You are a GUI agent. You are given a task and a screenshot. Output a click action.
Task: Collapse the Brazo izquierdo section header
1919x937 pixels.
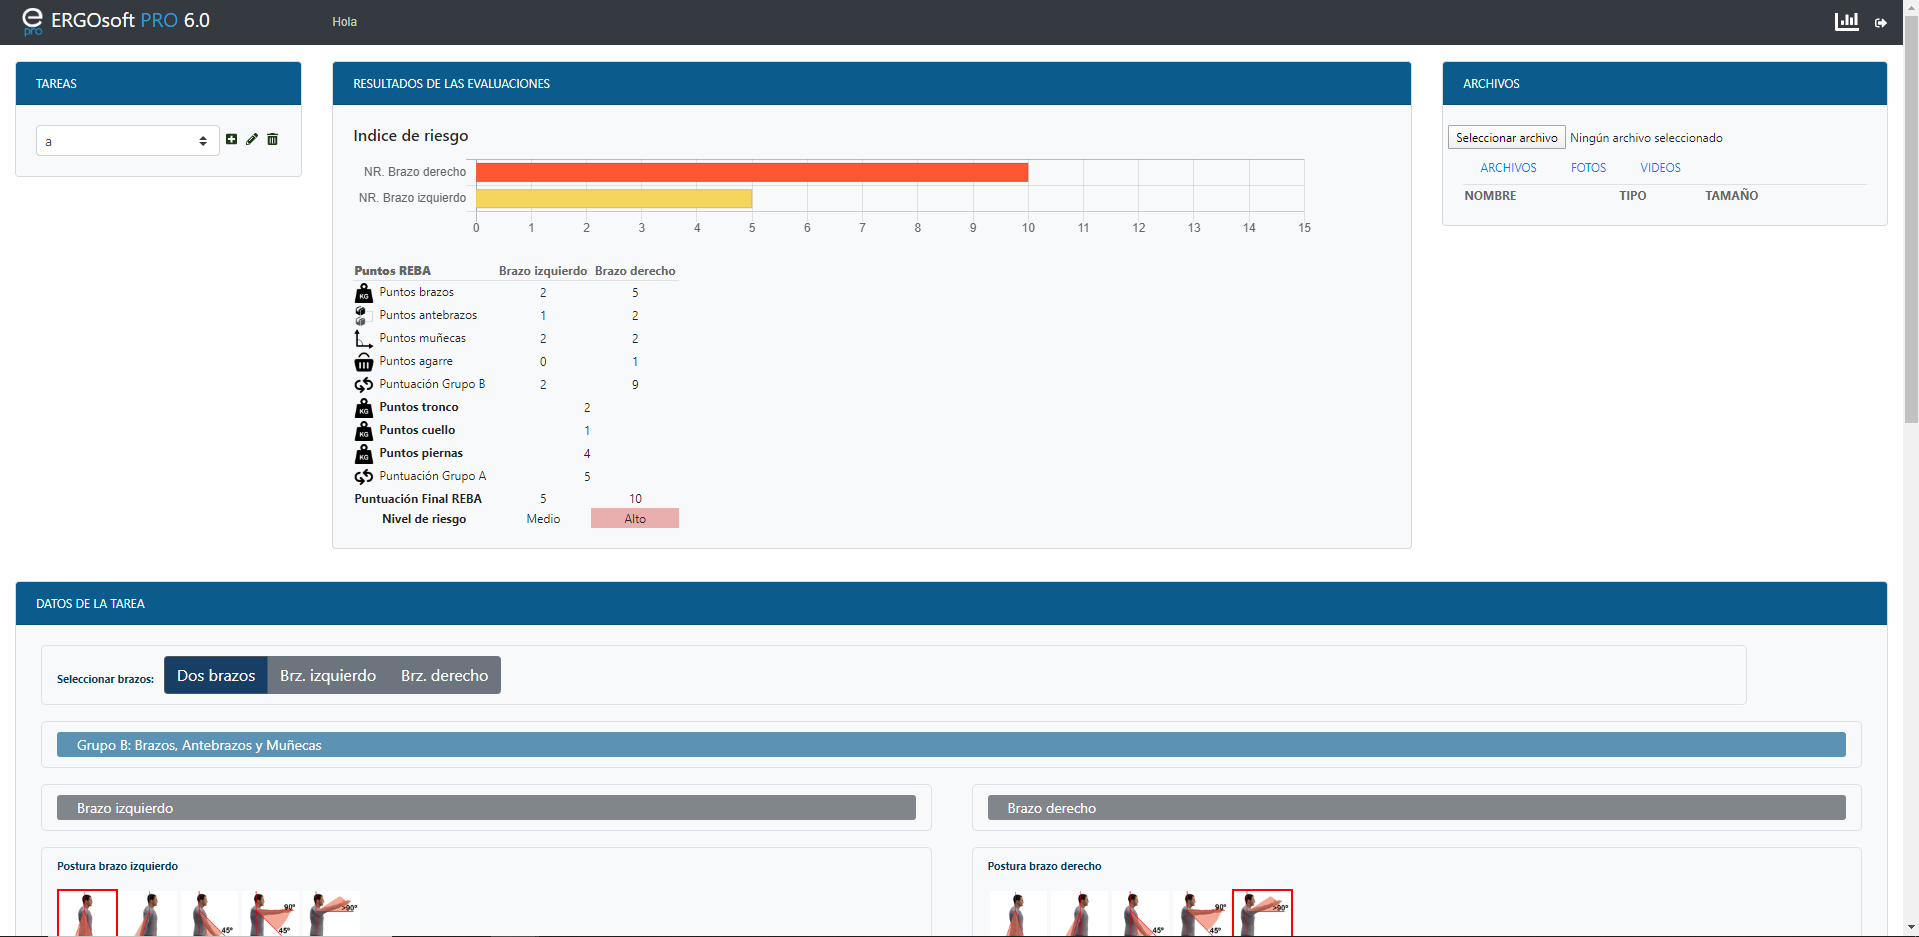[486, 808]
